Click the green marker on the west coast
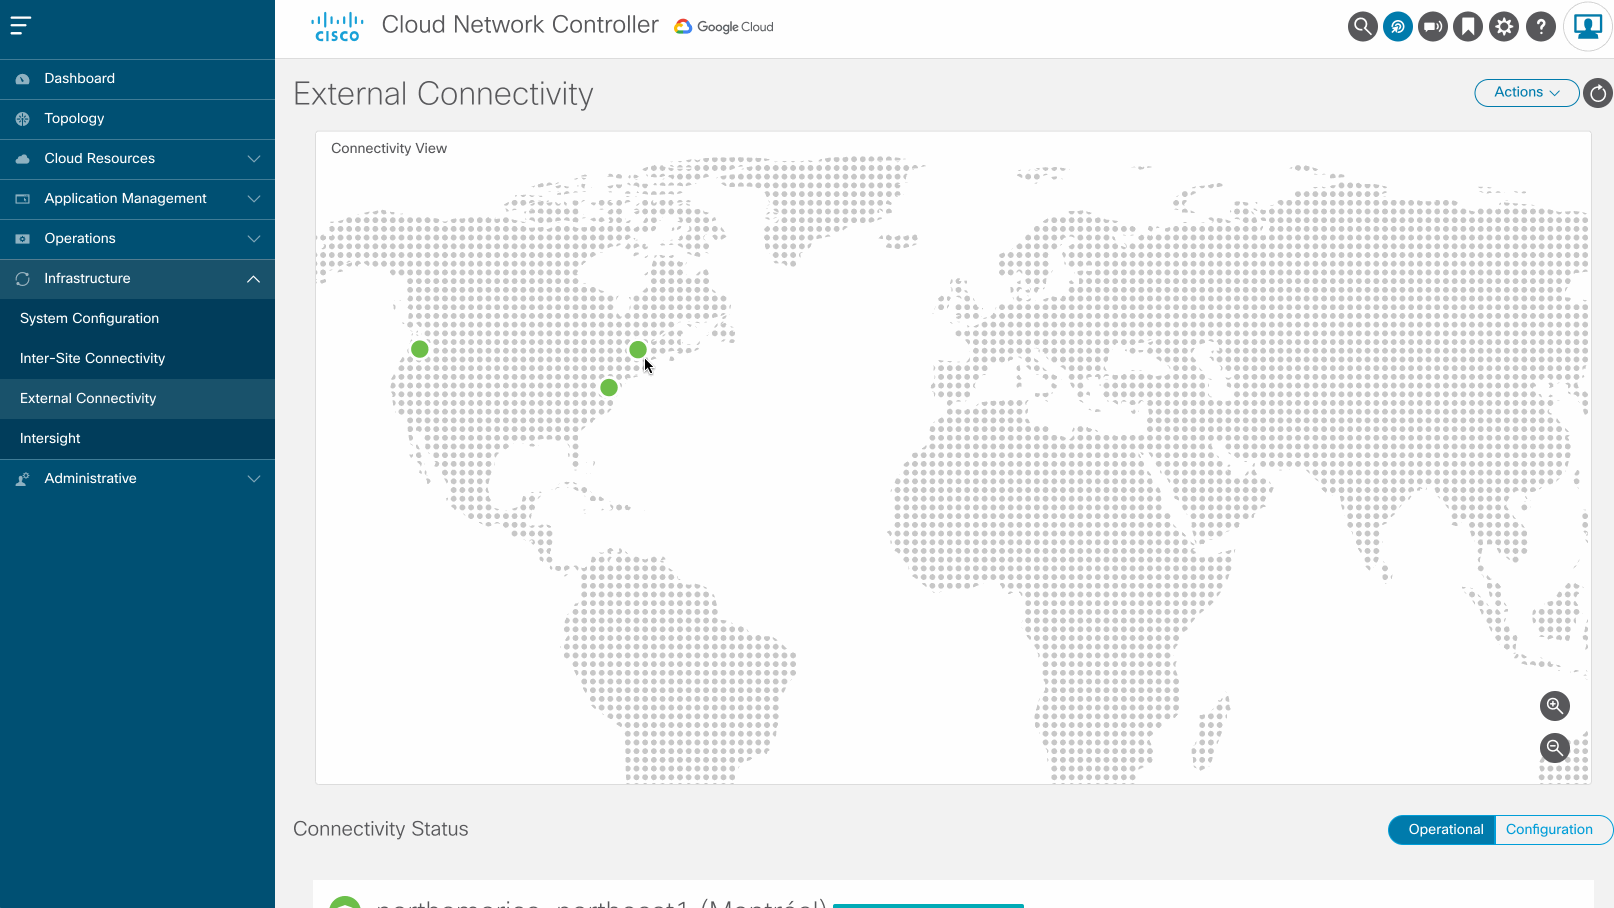Screen dimensions: 1614x908 [420, 349]
